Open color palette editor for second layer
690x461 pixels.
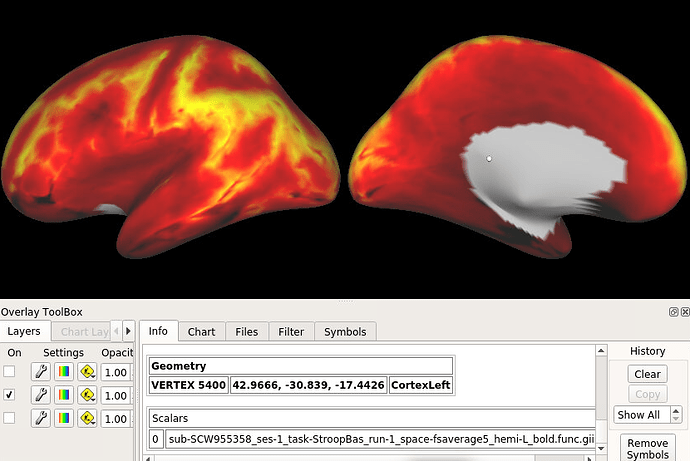point(64,395)
